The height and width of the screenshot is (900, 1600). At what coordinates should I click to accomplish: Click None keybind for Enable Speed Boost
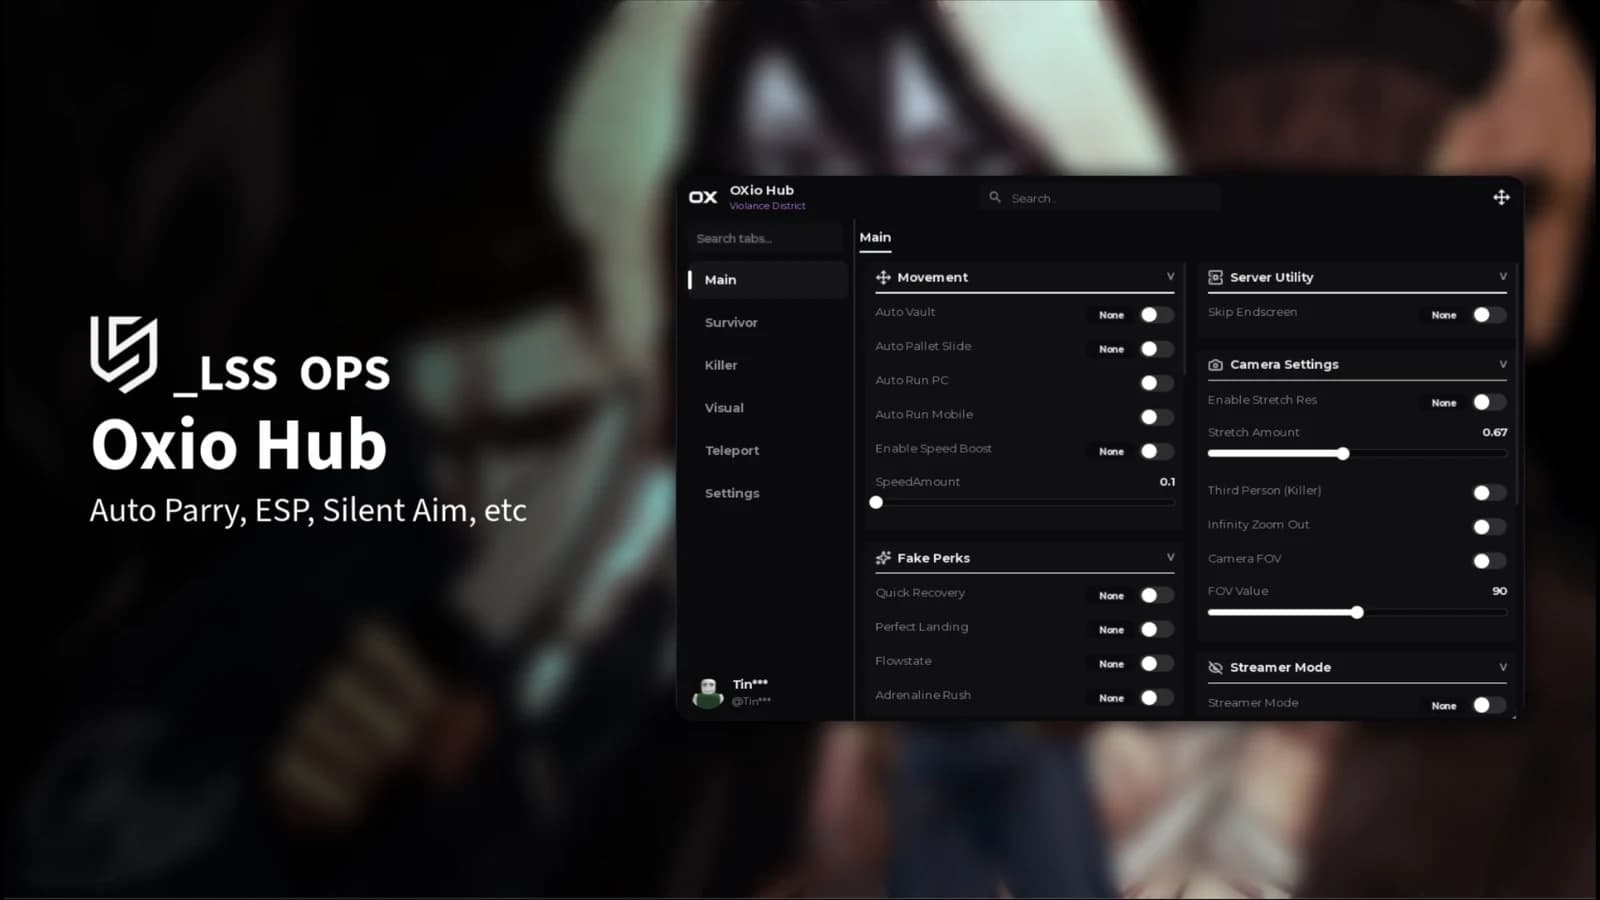point(1111,451)
